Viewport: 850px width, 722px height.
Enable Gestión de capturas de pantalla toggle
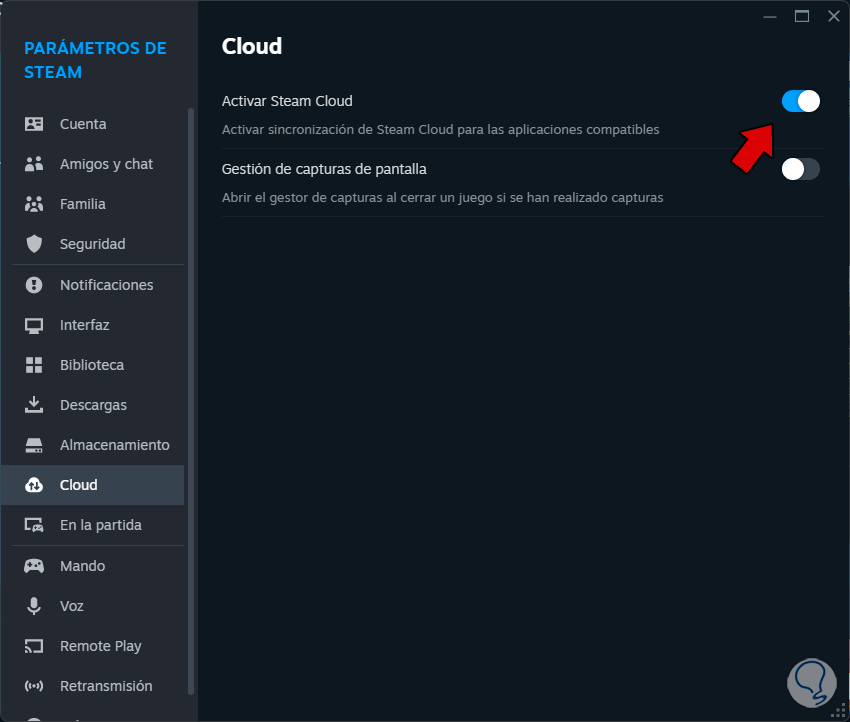click(x=800, y=169)
